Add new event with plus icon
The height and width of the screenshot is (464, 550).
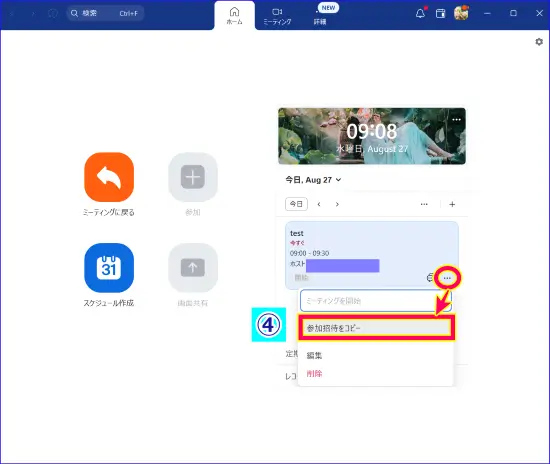click(x=452, y=204)
